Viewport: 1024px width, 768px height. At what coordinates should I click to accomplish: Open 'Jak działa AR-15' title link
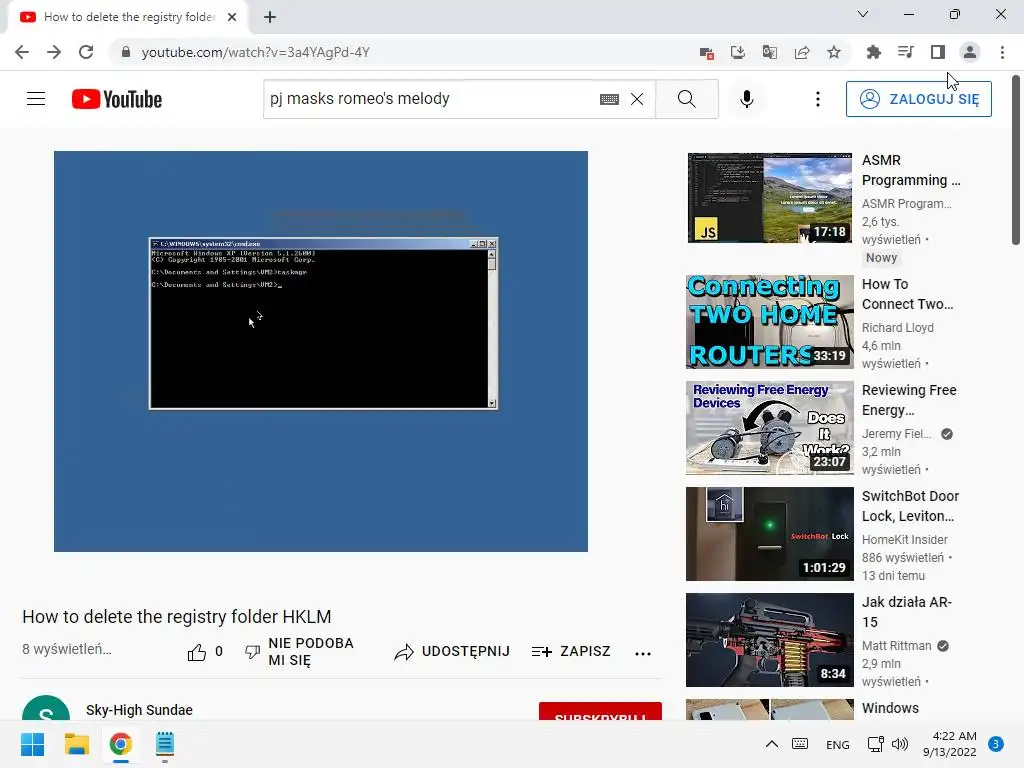click(x=906, y=612)
